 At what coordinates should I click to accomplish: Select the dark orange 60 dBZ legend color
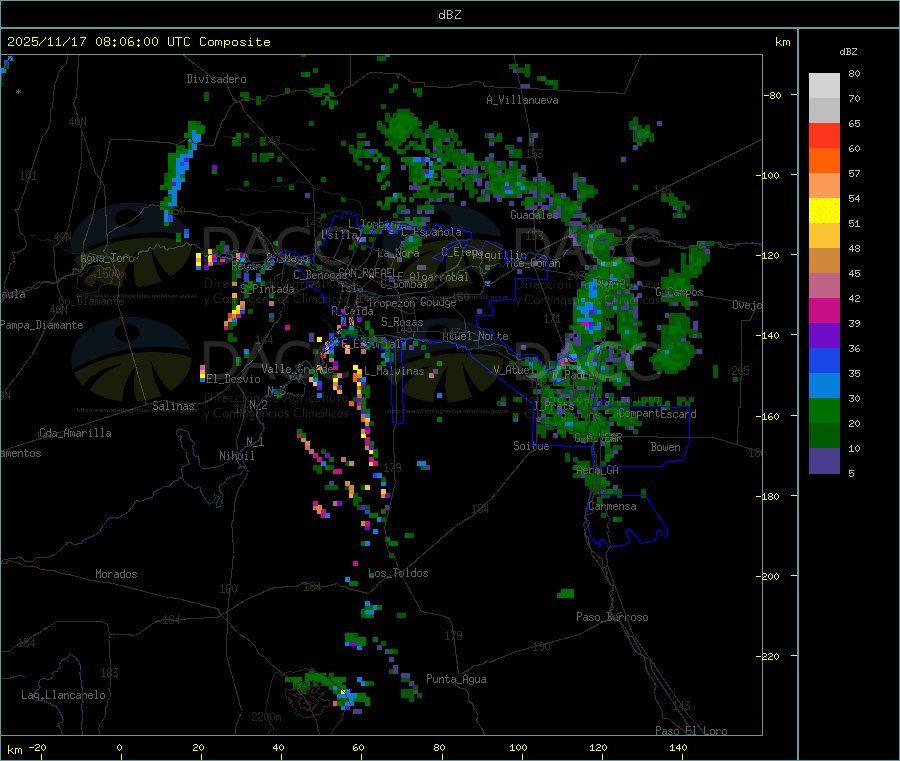[x=824, y=161]
